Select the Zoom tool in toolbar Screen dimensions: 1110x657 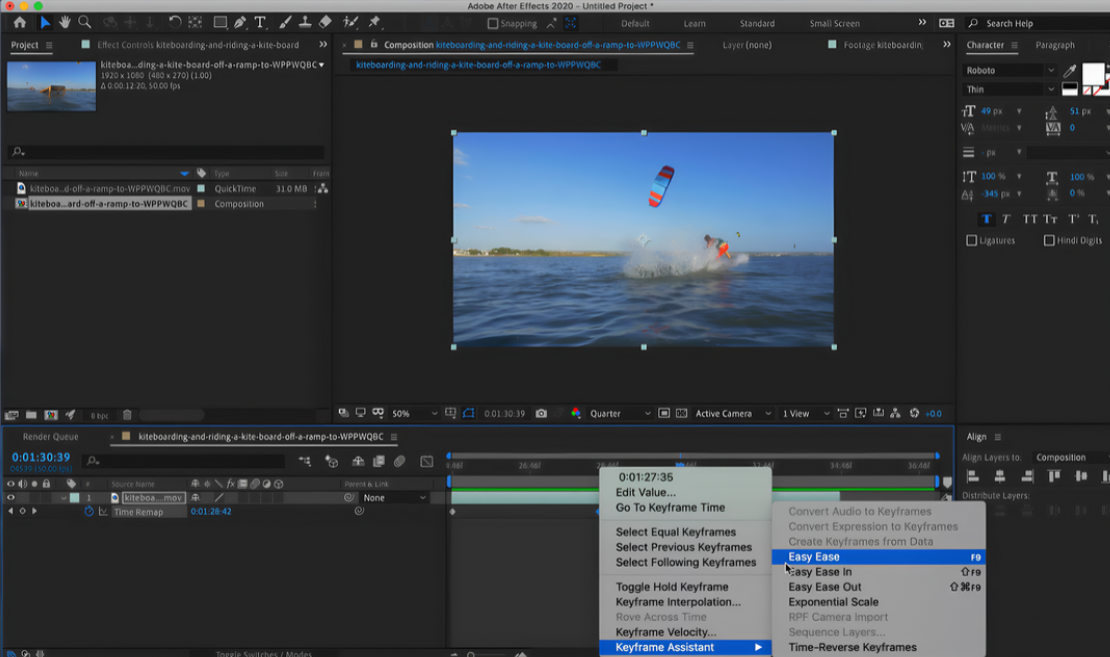(85, 22)
